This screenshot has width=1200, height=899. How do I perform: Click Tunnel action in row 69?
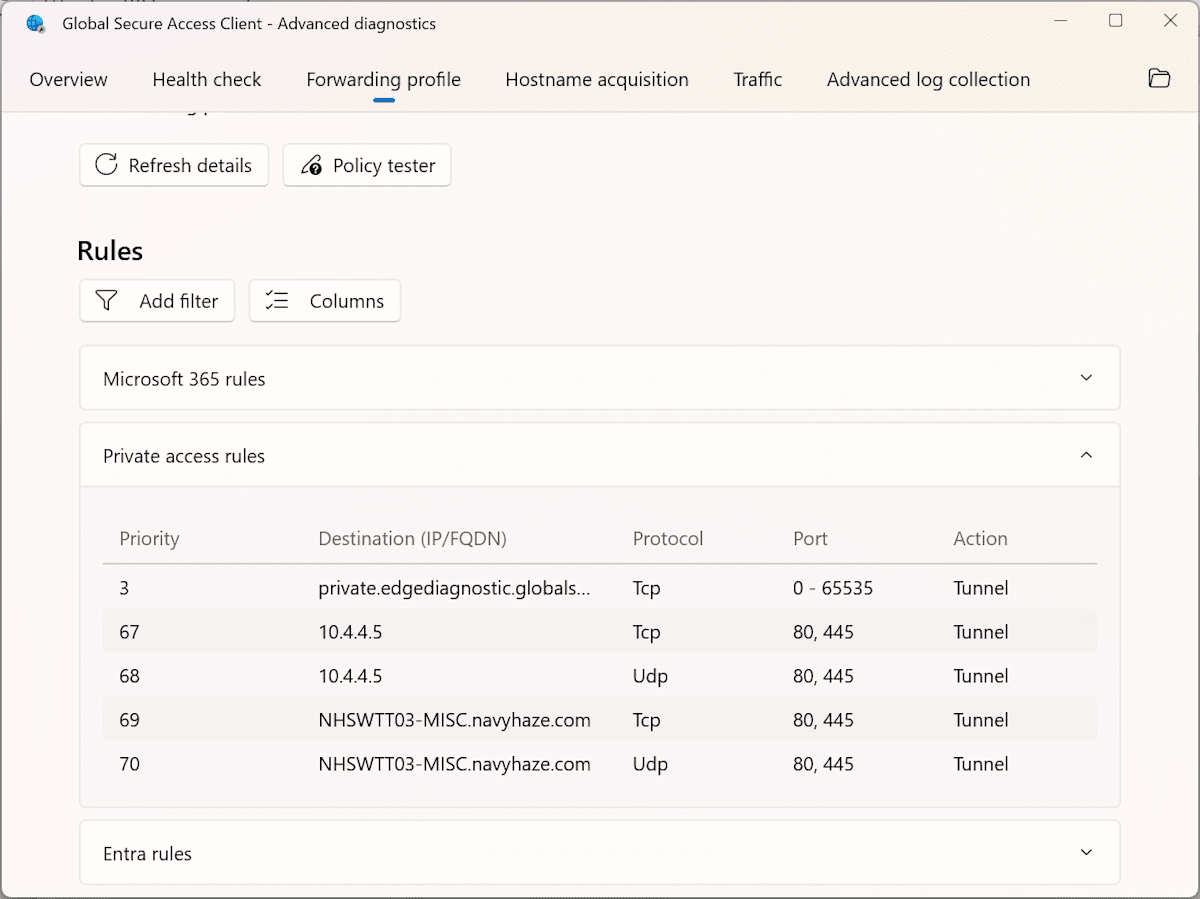click(x=981, y=720)
